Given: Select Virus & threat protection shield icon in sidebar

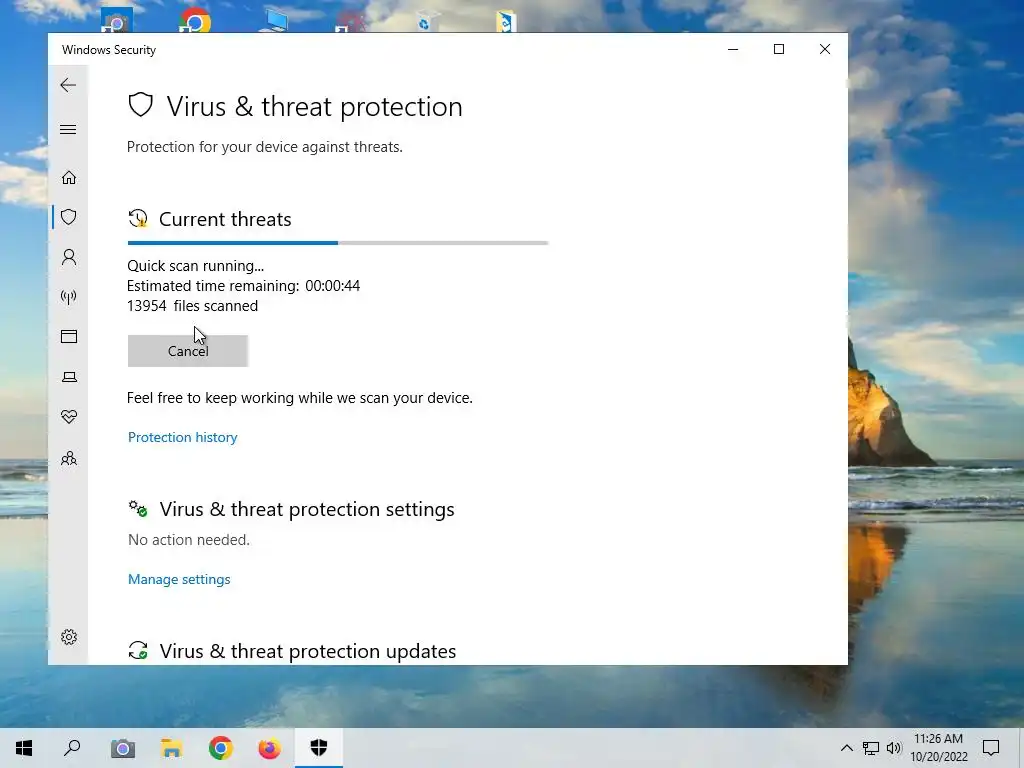Looking at the screenshot, I should (x=69, y=217).
